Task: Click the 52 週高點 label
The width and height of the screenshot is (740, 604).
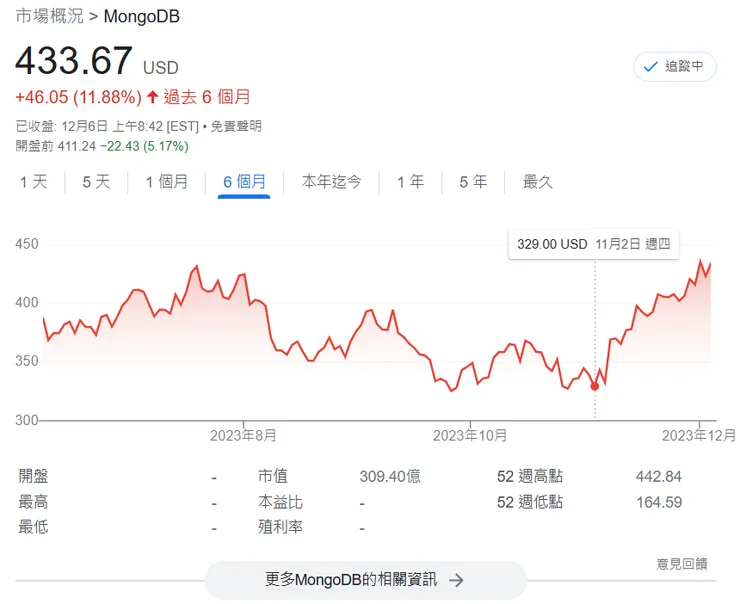Action: [530, 477]
